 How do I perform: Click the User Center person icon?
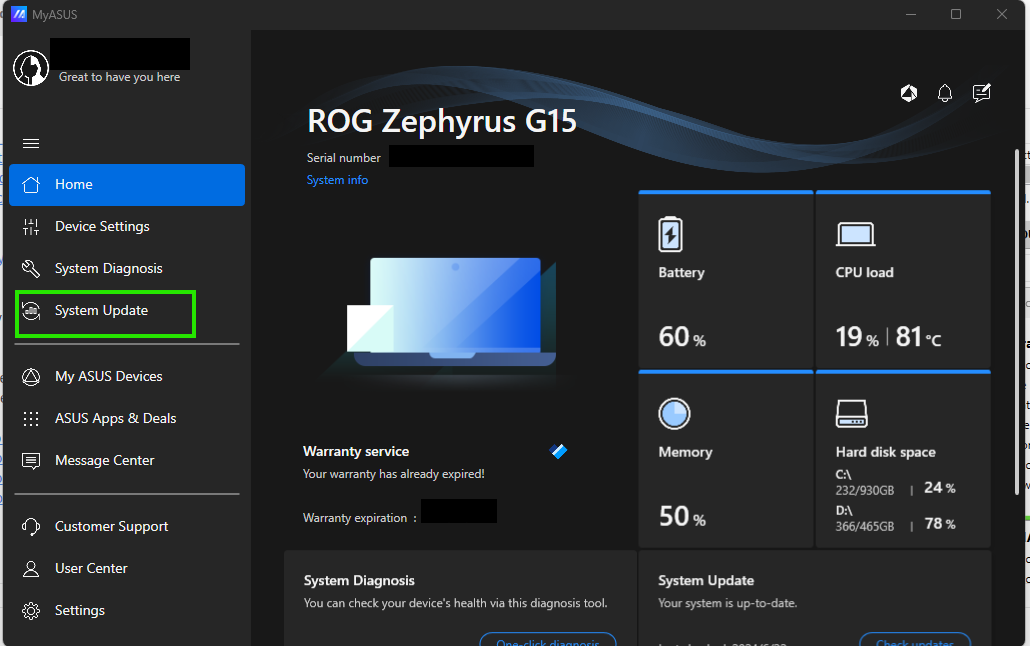(x=31, y=568)
